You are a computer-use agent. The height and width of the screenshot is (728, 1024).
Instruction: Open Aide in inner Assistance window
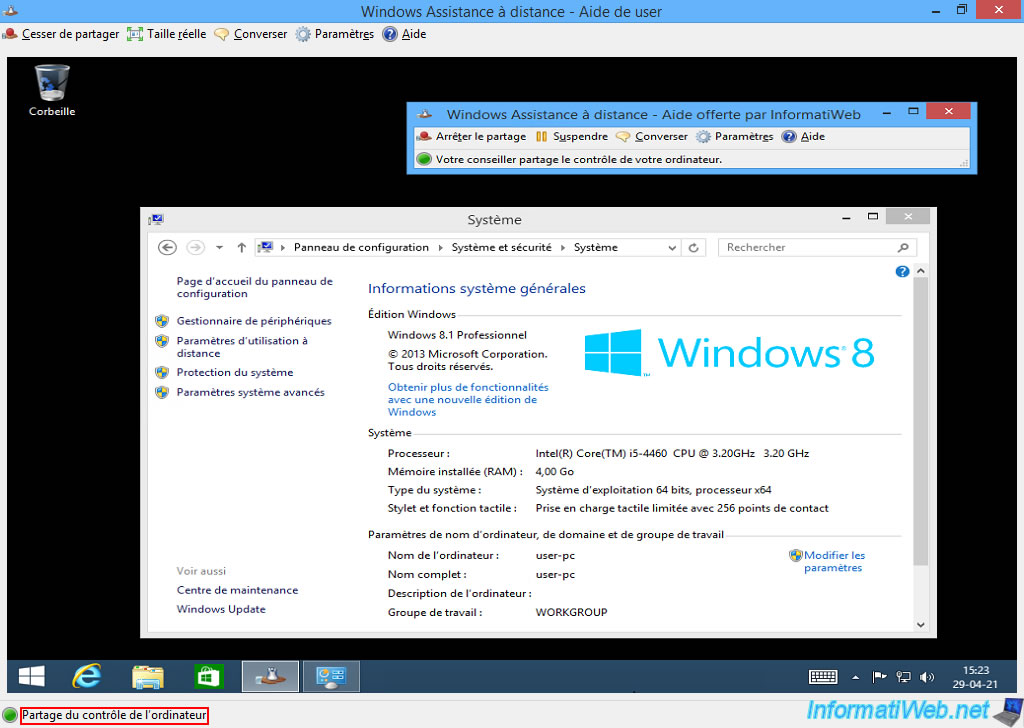[x=804, y=136]
